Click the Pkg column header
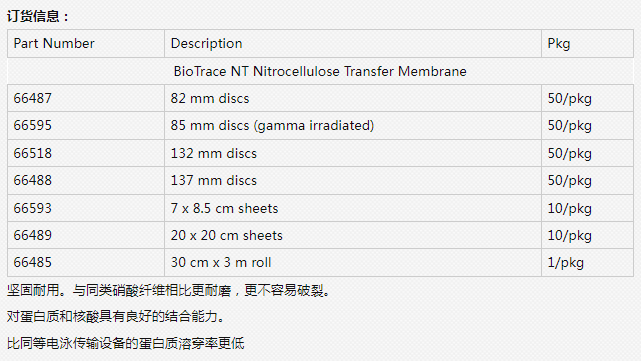 point(587,43)
